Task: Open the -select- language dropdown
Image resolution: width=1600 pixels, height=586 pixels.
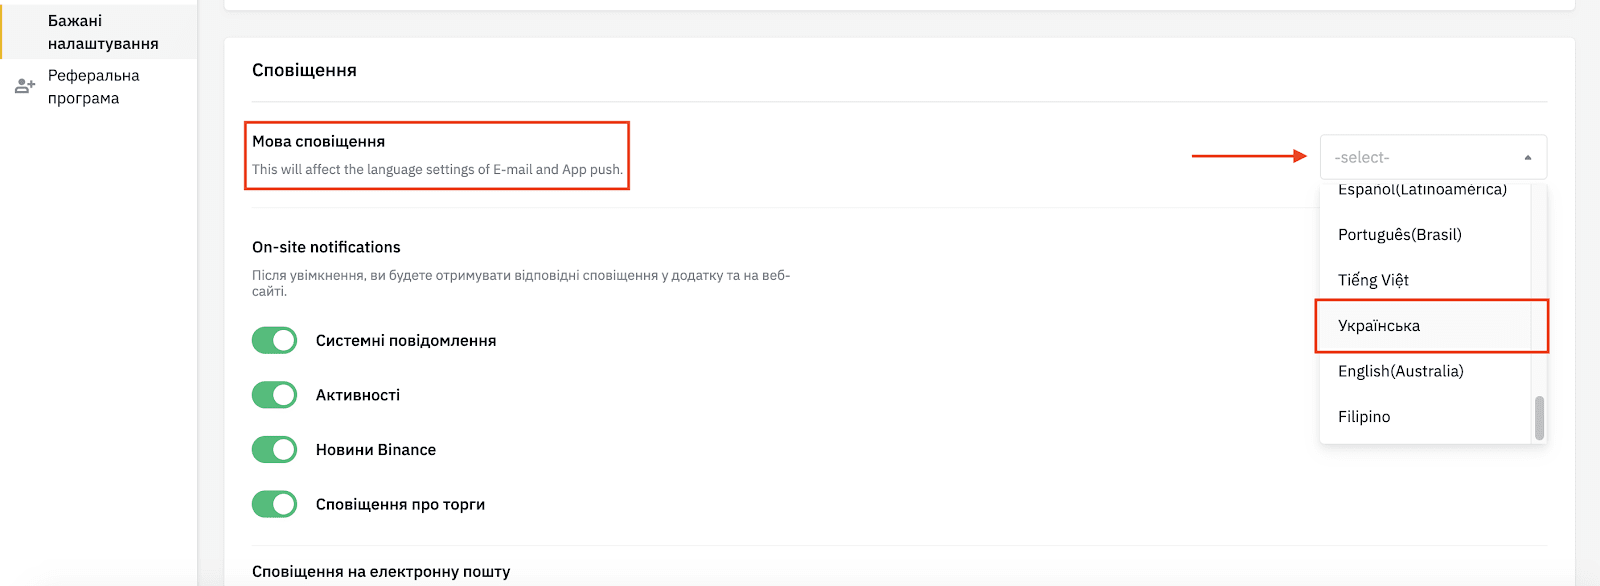Action: [x=1433, y=157]
